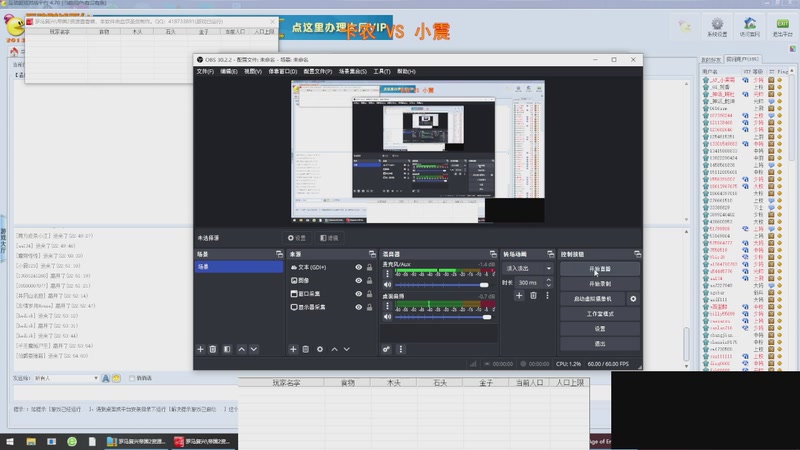Open the 文件(F) menu in OBS
The width and height of the screenshot is (800, 450).
point(205,71)
